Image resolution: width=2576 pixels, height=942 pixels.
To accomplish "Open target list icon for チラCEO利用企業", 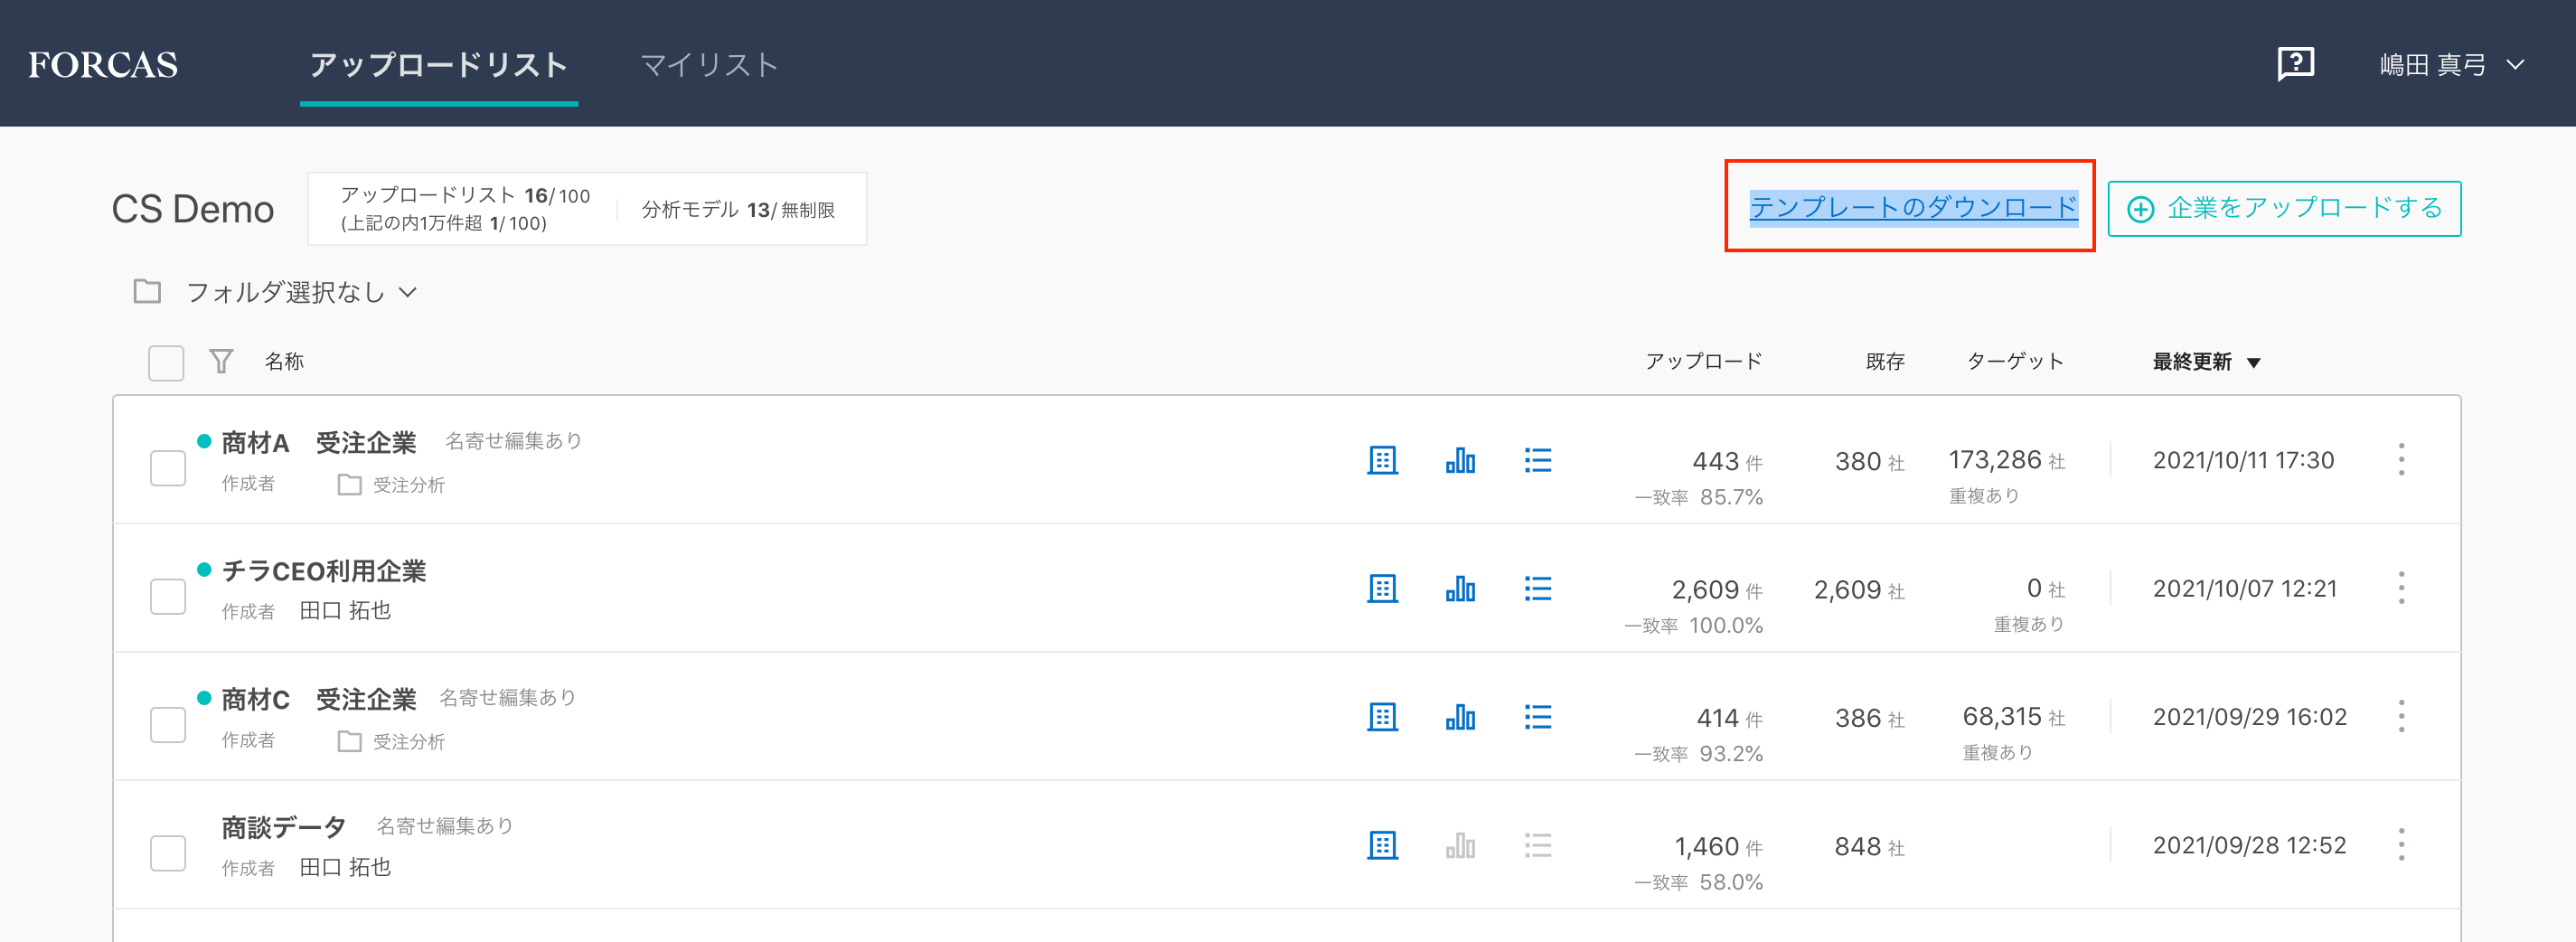I will tap(1537, 589).
